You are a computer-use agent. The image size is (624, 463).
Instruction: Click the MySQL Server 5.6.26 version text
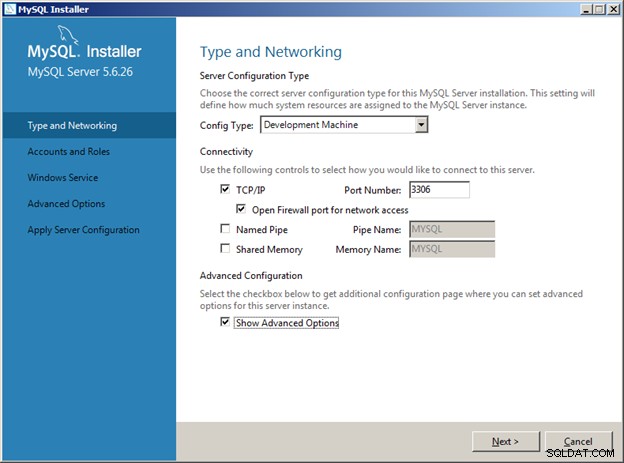pyautogui.click(x=80, y=72)
